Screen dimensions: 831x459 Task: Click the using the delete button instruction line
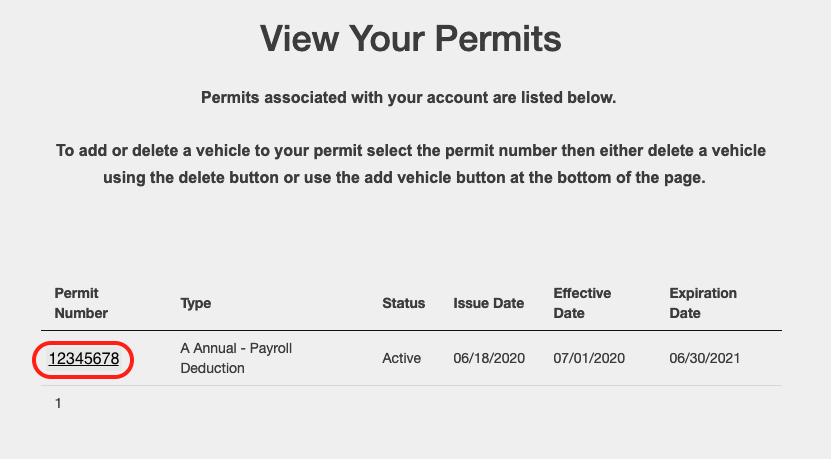coord(404,177)
